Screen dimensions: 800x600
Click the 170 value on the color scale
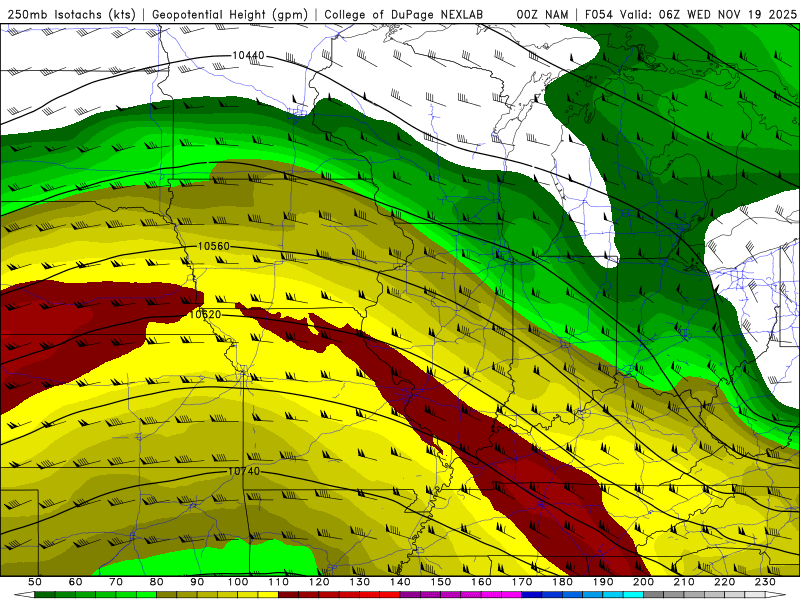[x=522, y=582]
